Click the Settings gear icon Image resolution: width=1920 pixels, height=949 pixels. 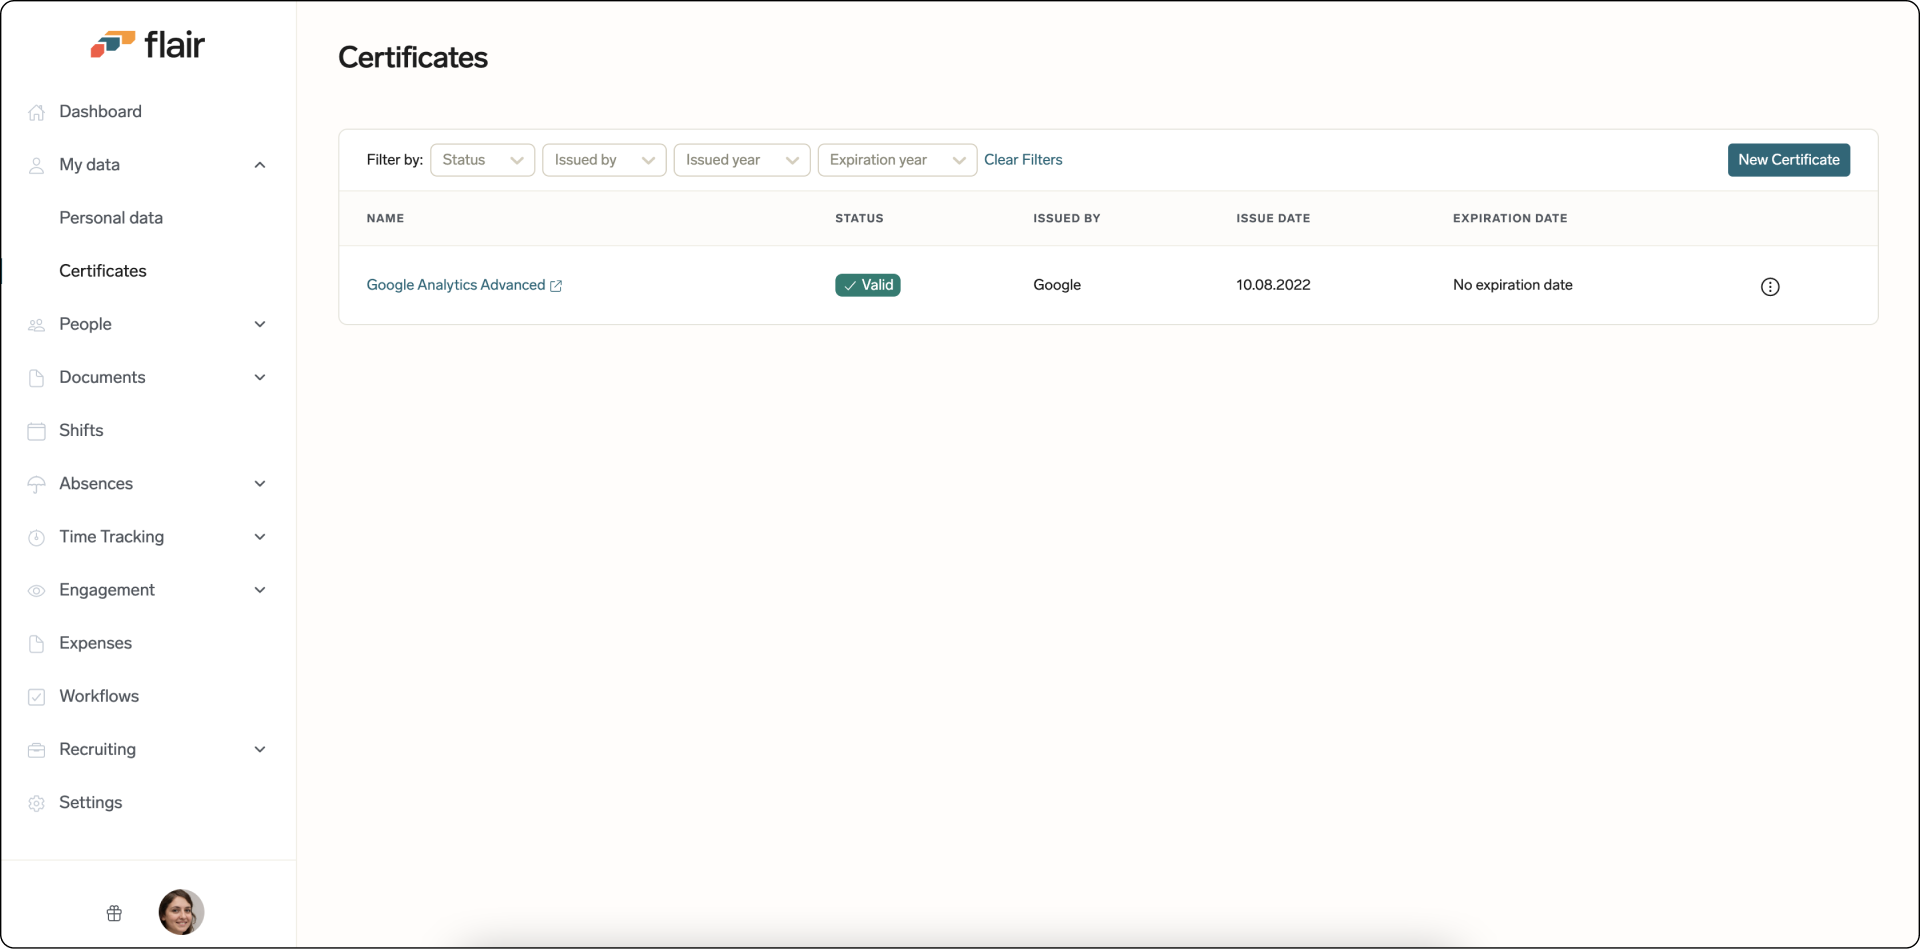click(x=36, y=803)
